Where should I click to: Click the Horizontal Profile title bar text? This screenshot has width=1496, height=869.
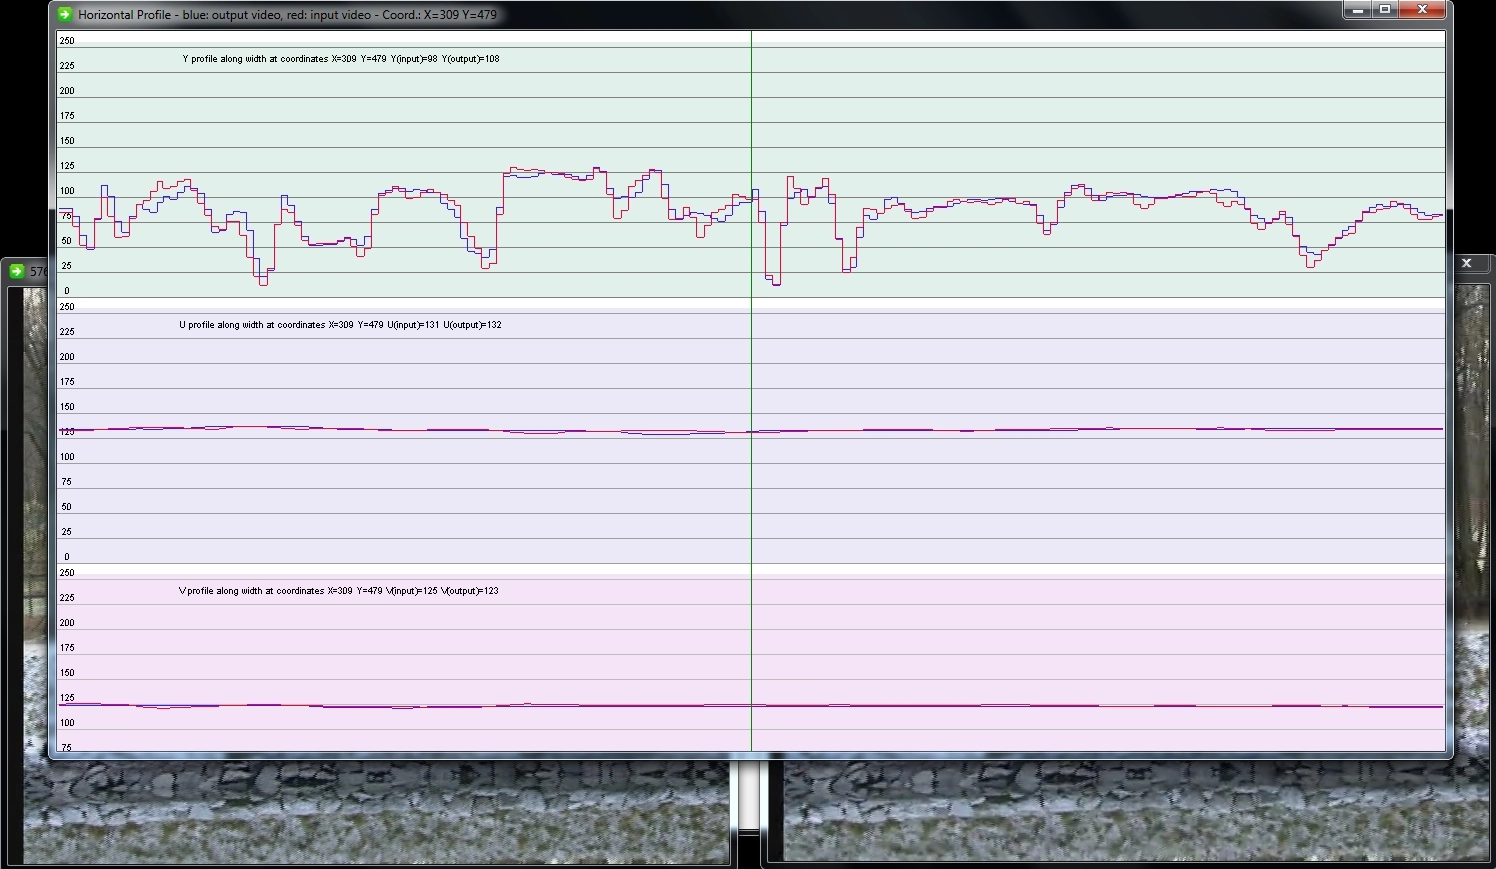(x=287, y=15)
